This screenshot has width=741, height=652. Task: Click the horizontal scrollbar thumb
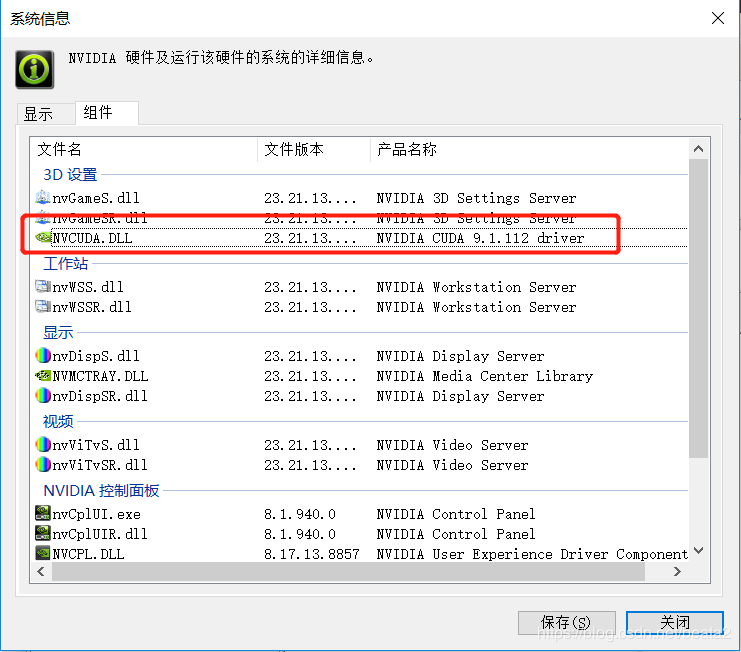(348, 572)
